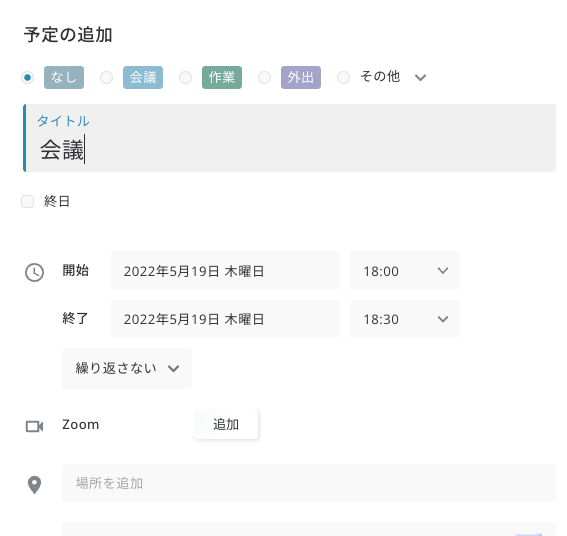Click the Zoom label text
Image resolution: width=567 pixels, height=536 pixels.
click(81, 425)
